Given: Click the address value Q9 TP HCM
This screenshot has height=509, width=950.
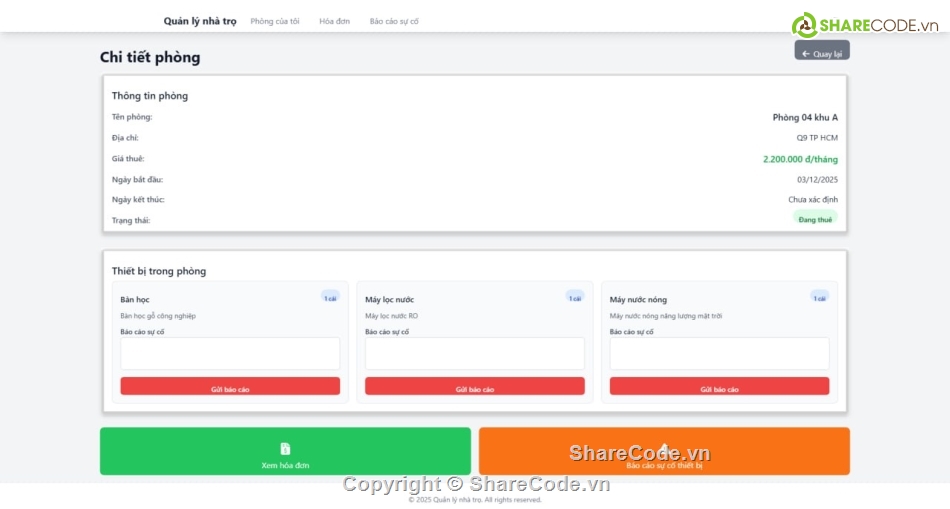Looking at the screenshot, I should coord(817,138).
